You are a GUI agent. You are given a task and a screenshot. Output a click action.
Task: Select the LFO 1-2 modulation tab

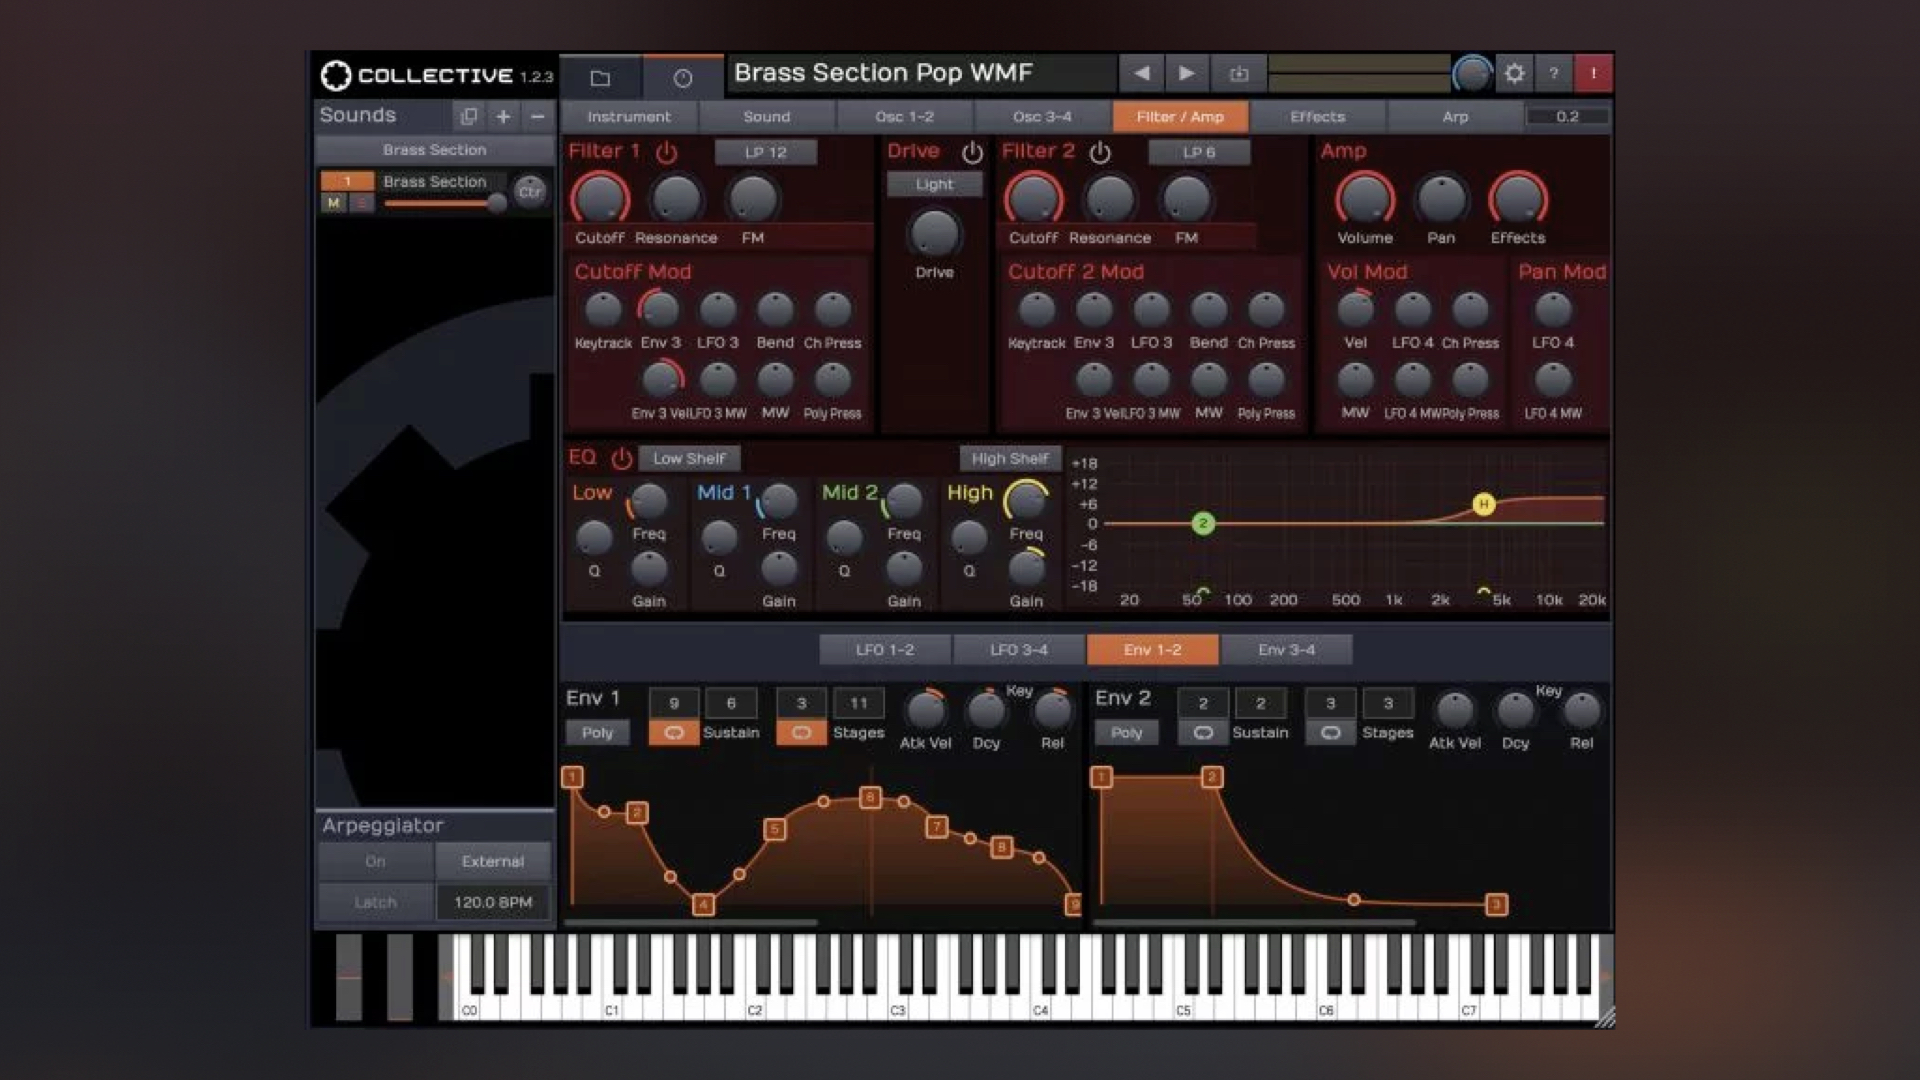[x=885, y=650]
